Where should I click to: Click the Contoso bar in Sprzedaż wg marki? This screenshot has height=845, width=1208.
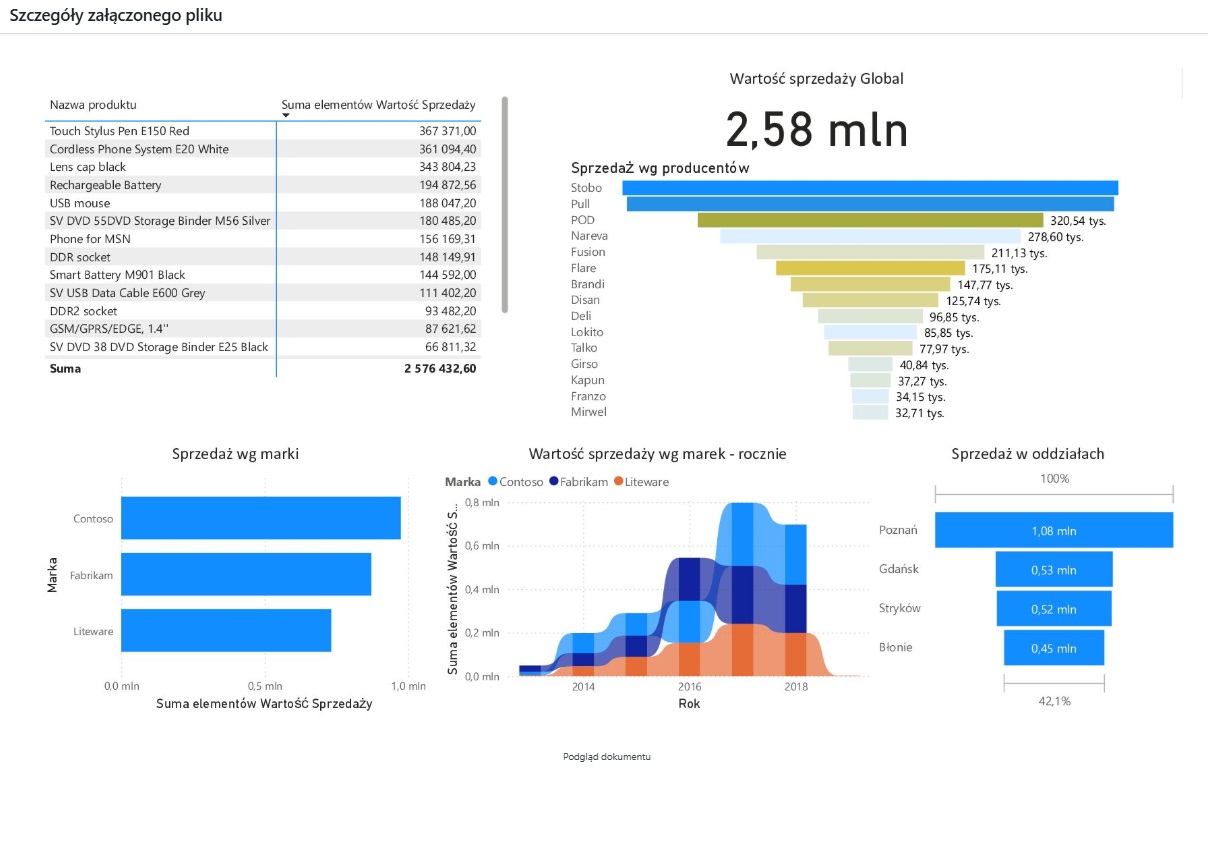point(260,518)
